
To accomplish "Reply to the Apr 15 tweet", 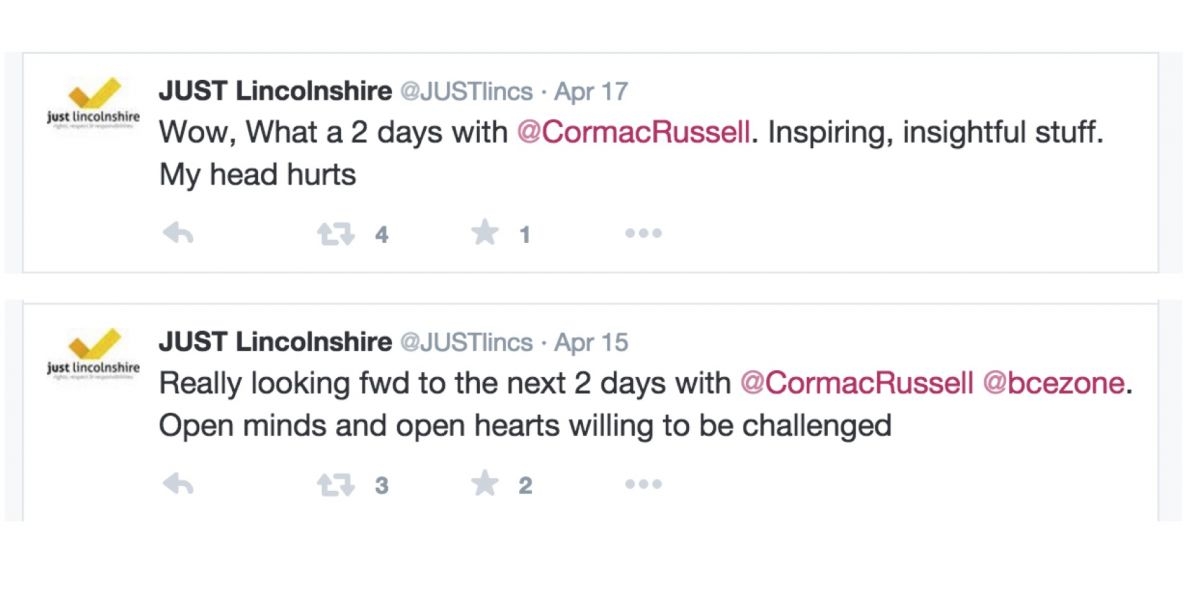I will coord(177,485).
